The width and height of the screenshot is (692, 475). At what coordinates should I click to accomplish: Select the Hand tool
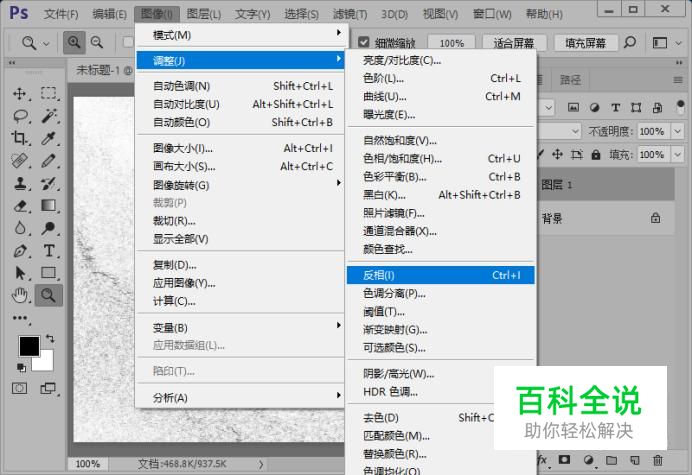click(19, 295)
